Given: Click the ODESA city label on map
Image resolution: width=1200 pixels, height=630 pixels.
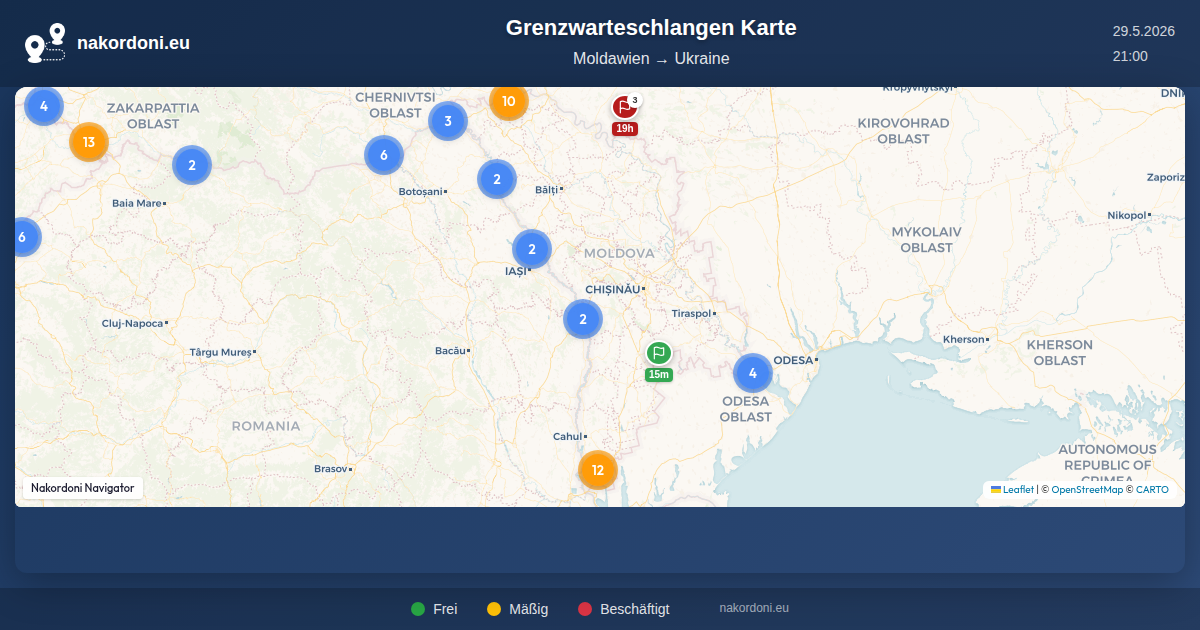Looking at the screenshot, I should point(795,359).
